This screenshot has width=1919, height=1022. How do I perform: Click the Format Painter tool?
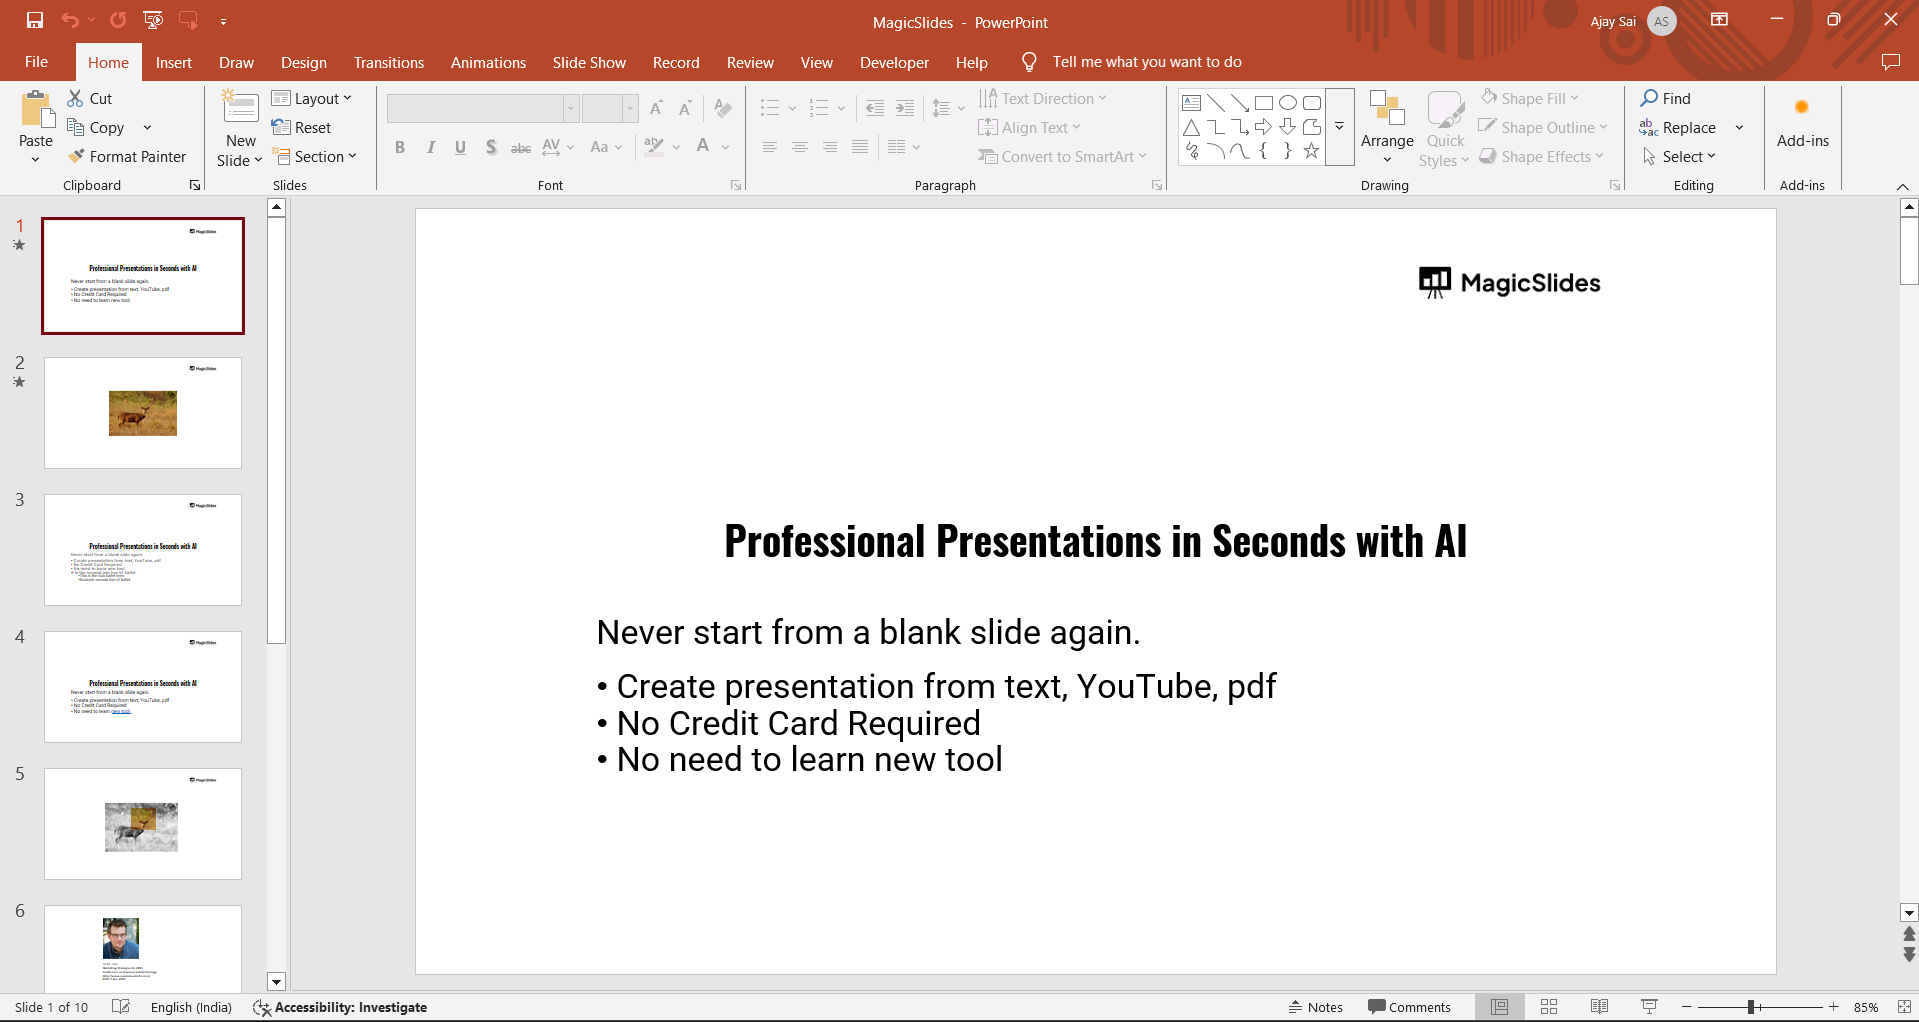click(x=127, y=157)
